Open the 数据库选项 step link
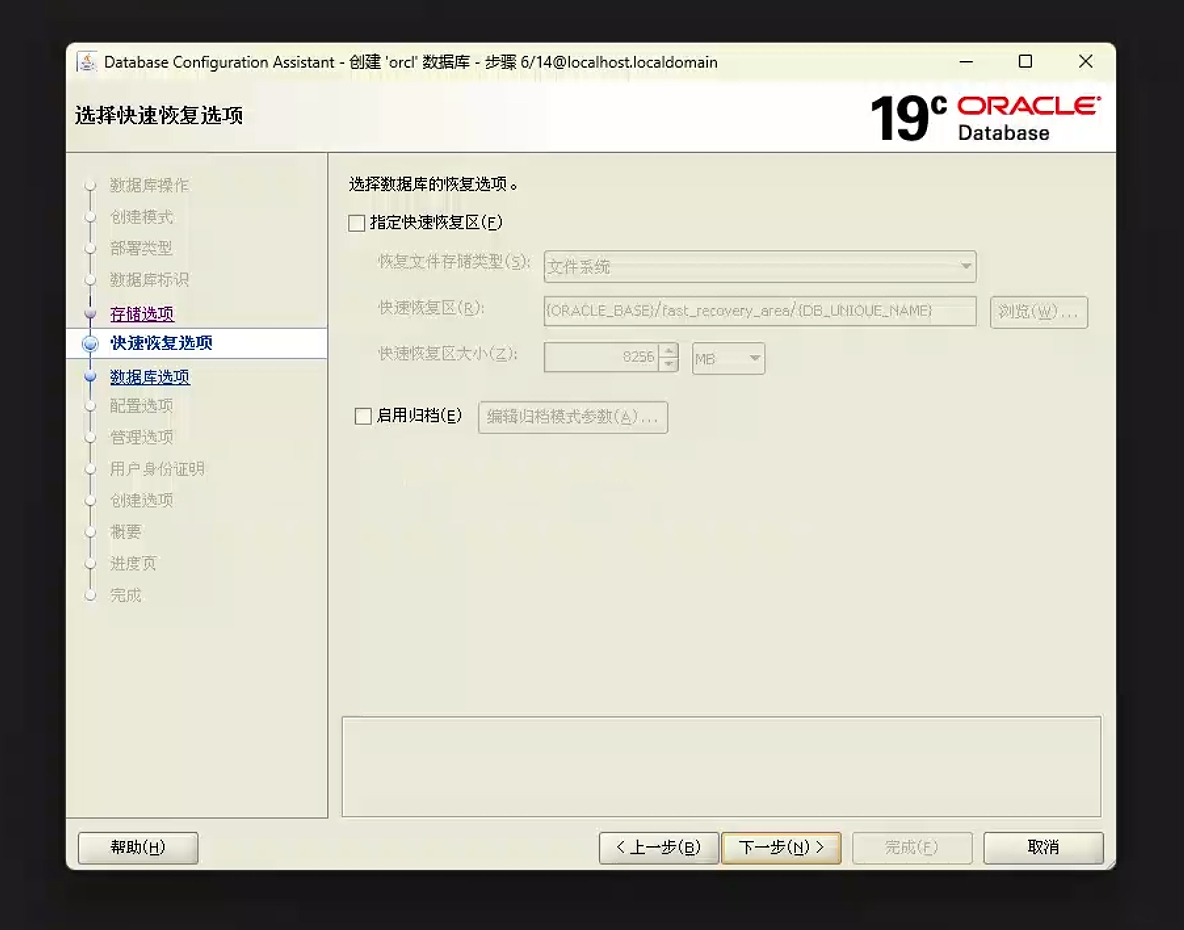Screen dimensions: 1184x930 coord(150,377)
